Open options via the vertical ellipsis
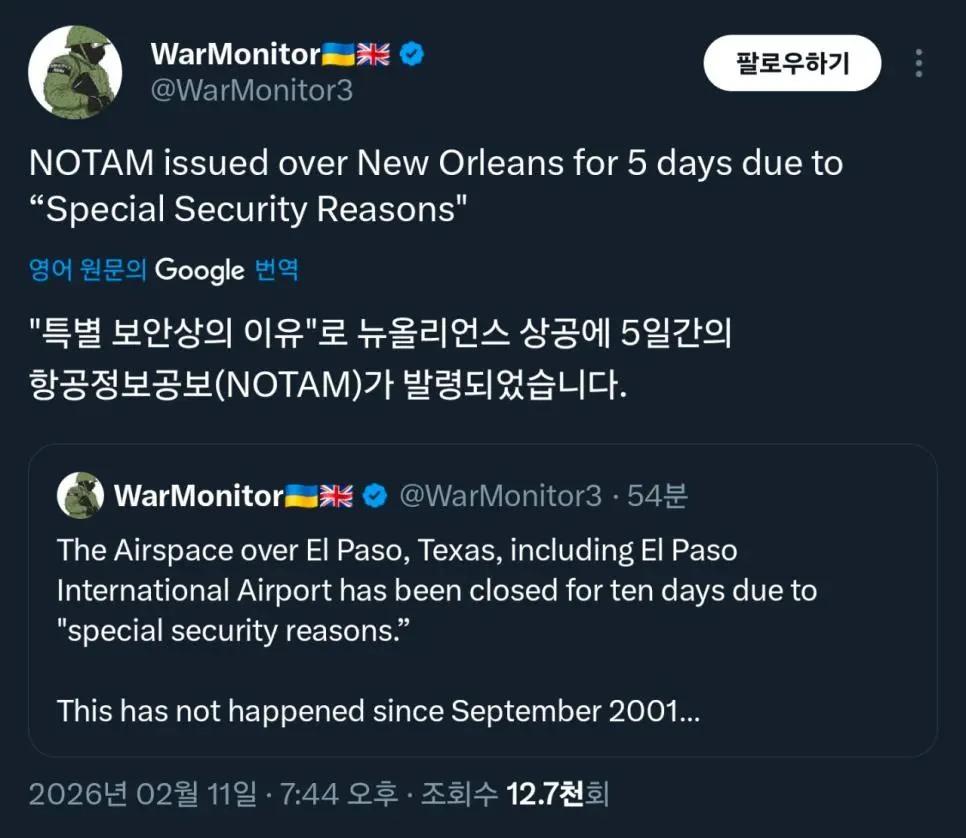Image resolution: width=966 pixels, height=838 pixels. tap(919, 63)
